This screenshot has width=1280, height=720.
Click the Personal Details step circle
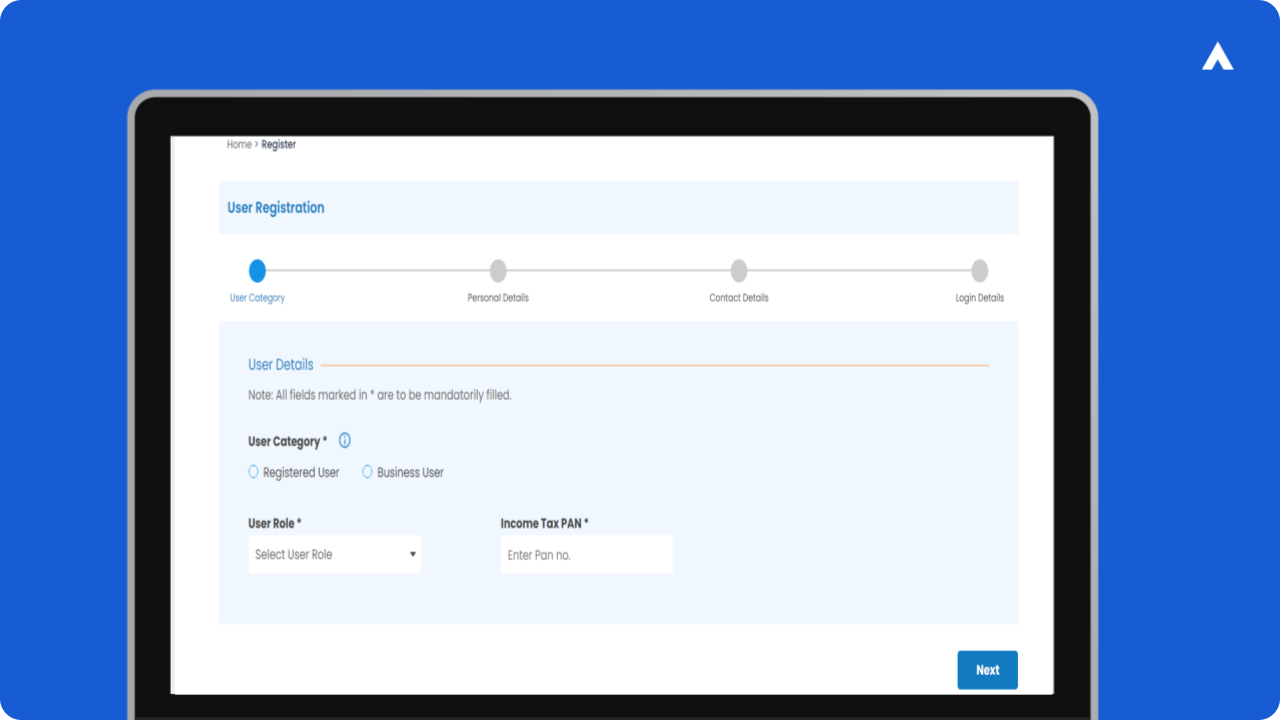[x=498, y=271]
